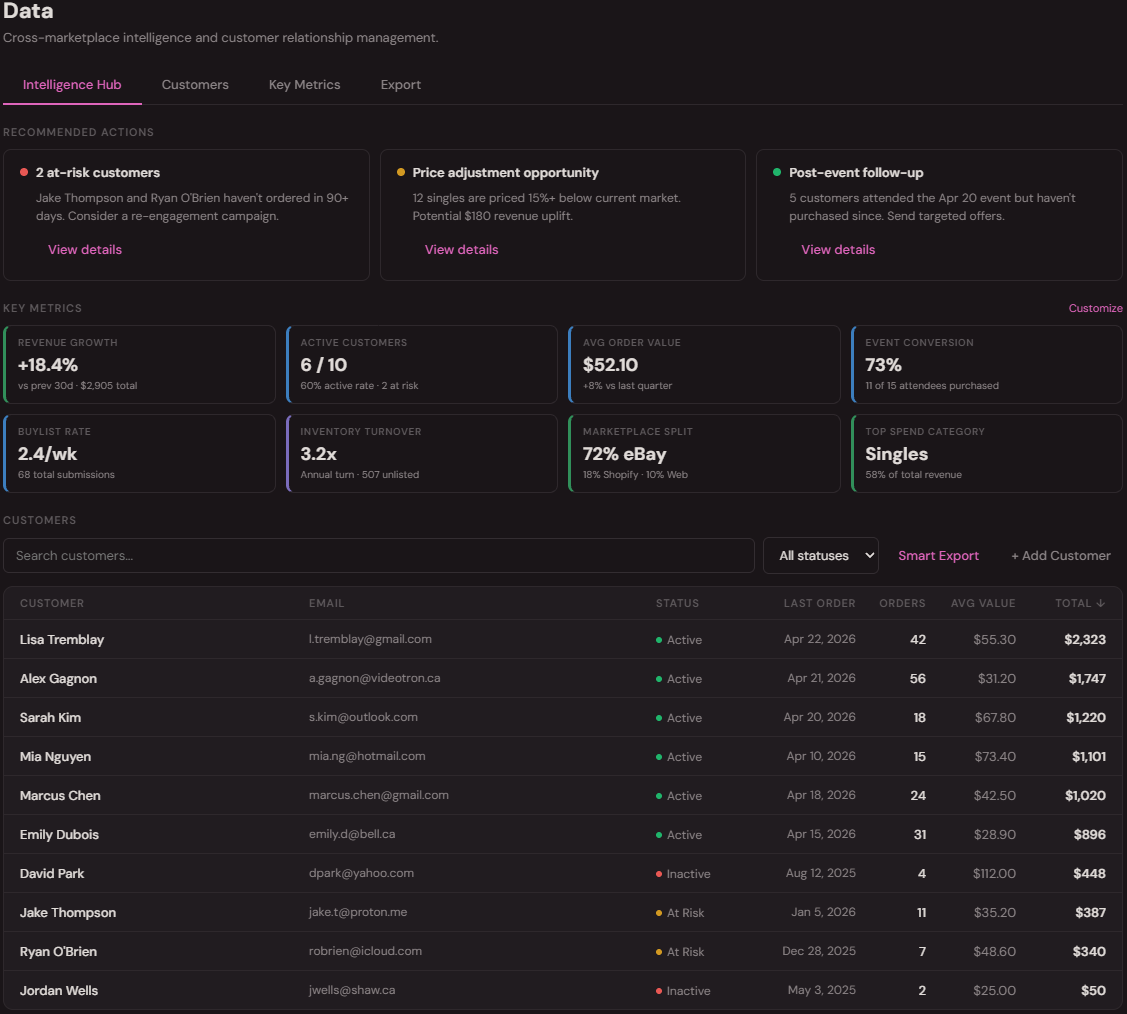Open the Key Metrics tab
The width and height of the screenshot is (1127, 1014).
pyautogui.click(x=304, y=85)
